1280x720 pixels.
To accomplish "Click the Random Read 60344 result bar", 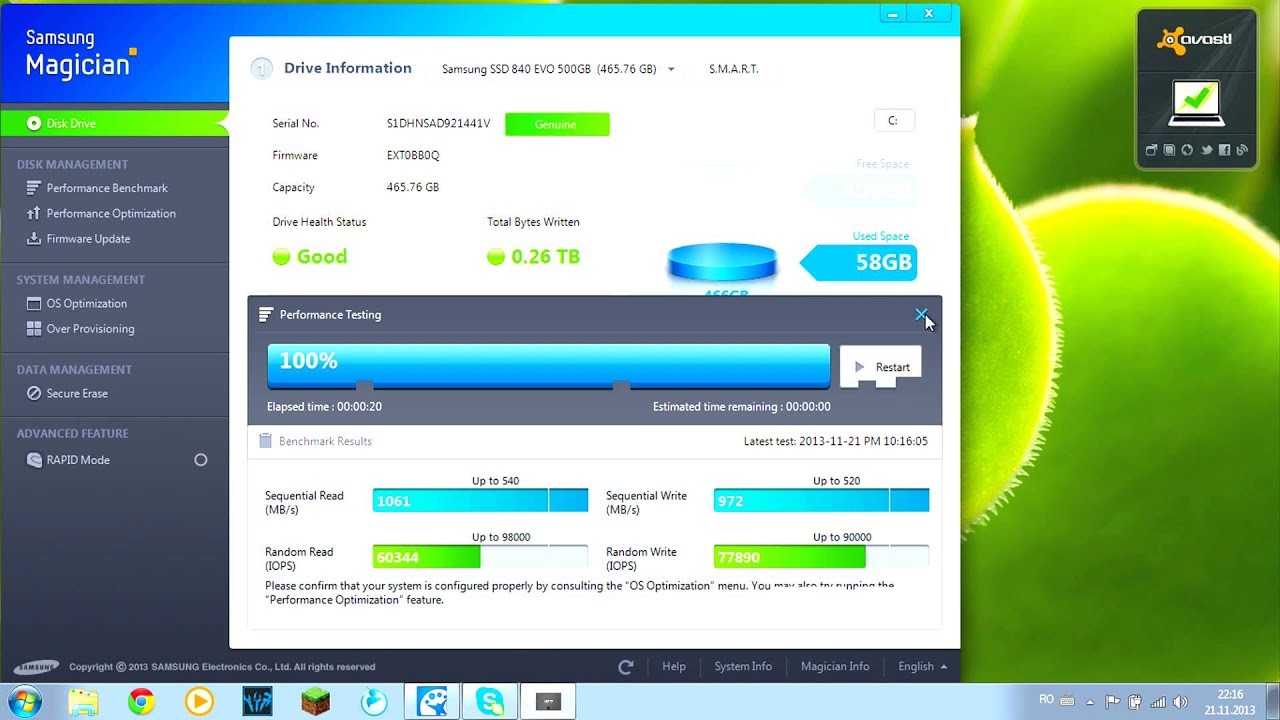I will pyautogui.click(x=480, y=557).
